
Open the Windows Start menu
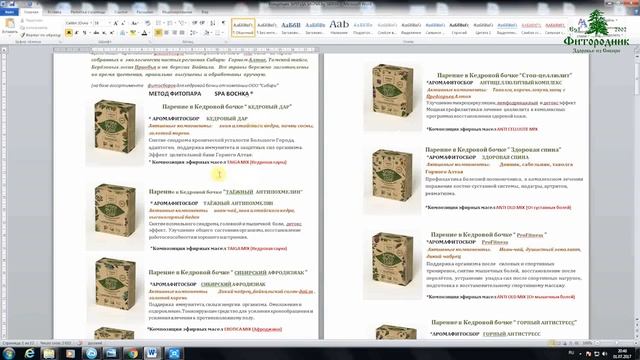9,353
